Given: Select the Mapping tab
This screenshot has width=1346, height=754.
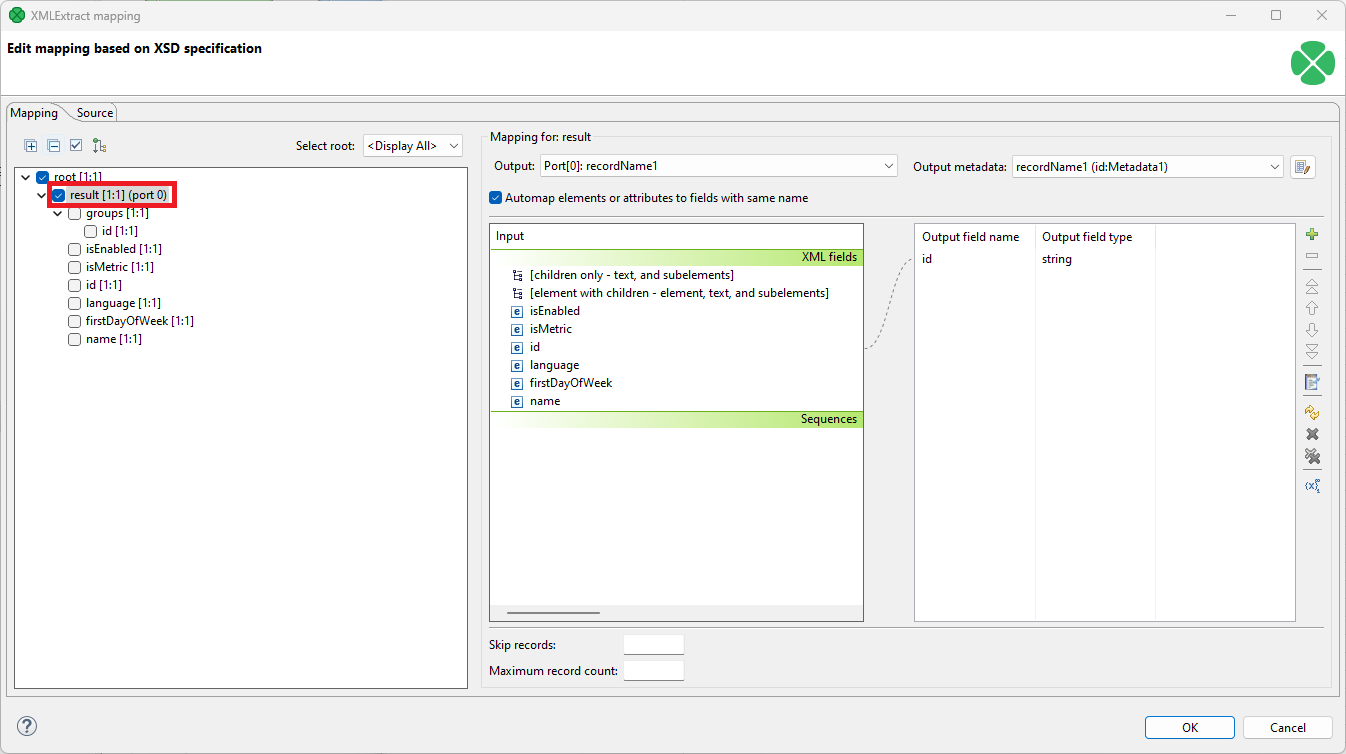Looking at the screenshot, I should 34,112.
